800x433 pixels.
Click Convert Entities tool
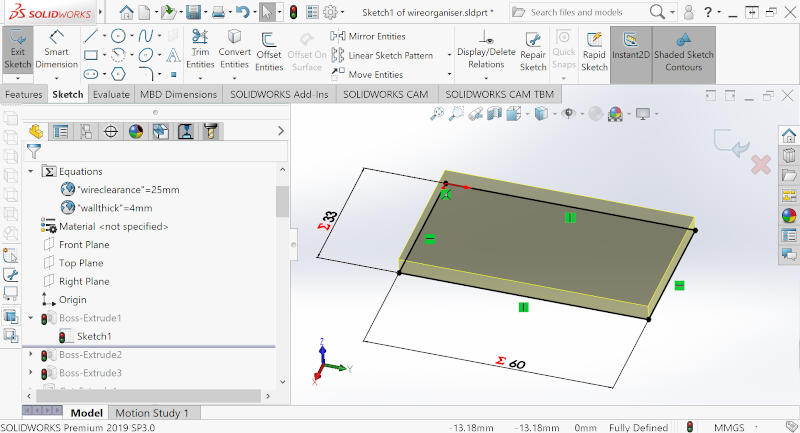coord(234,50)
